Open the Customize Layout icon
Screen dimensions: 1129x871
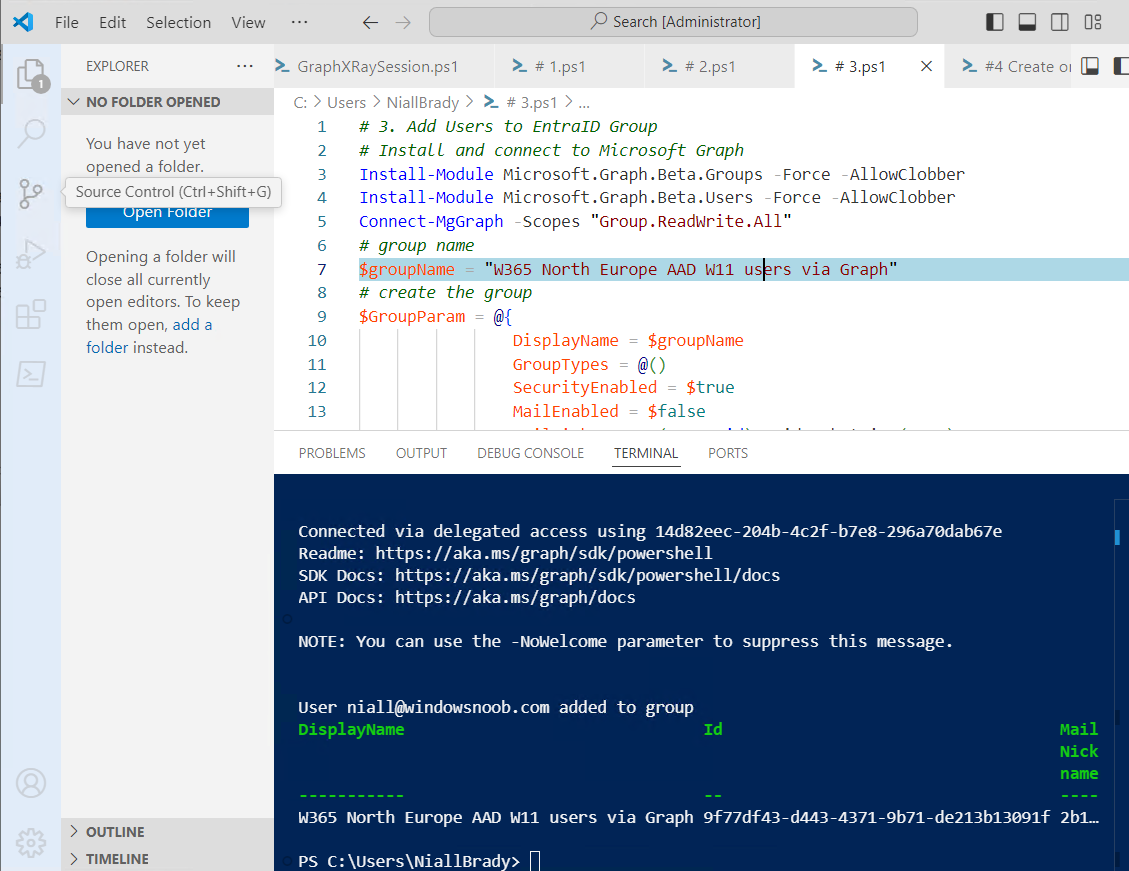pos(1093,22)
